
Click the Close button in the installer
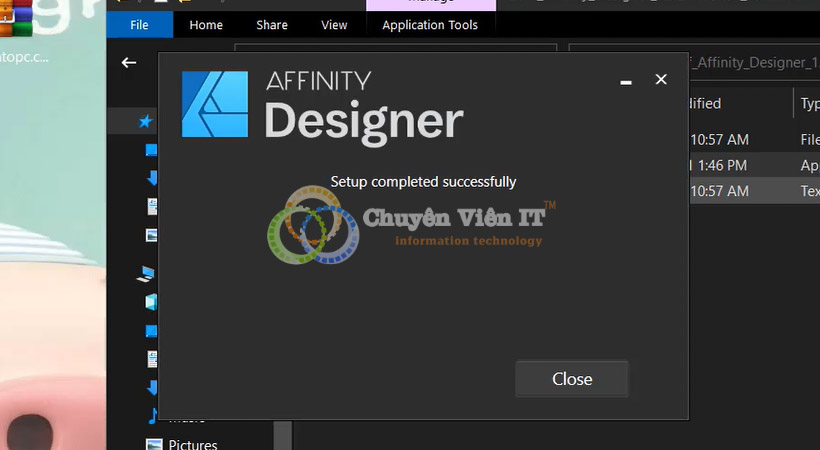coord(572,379)
